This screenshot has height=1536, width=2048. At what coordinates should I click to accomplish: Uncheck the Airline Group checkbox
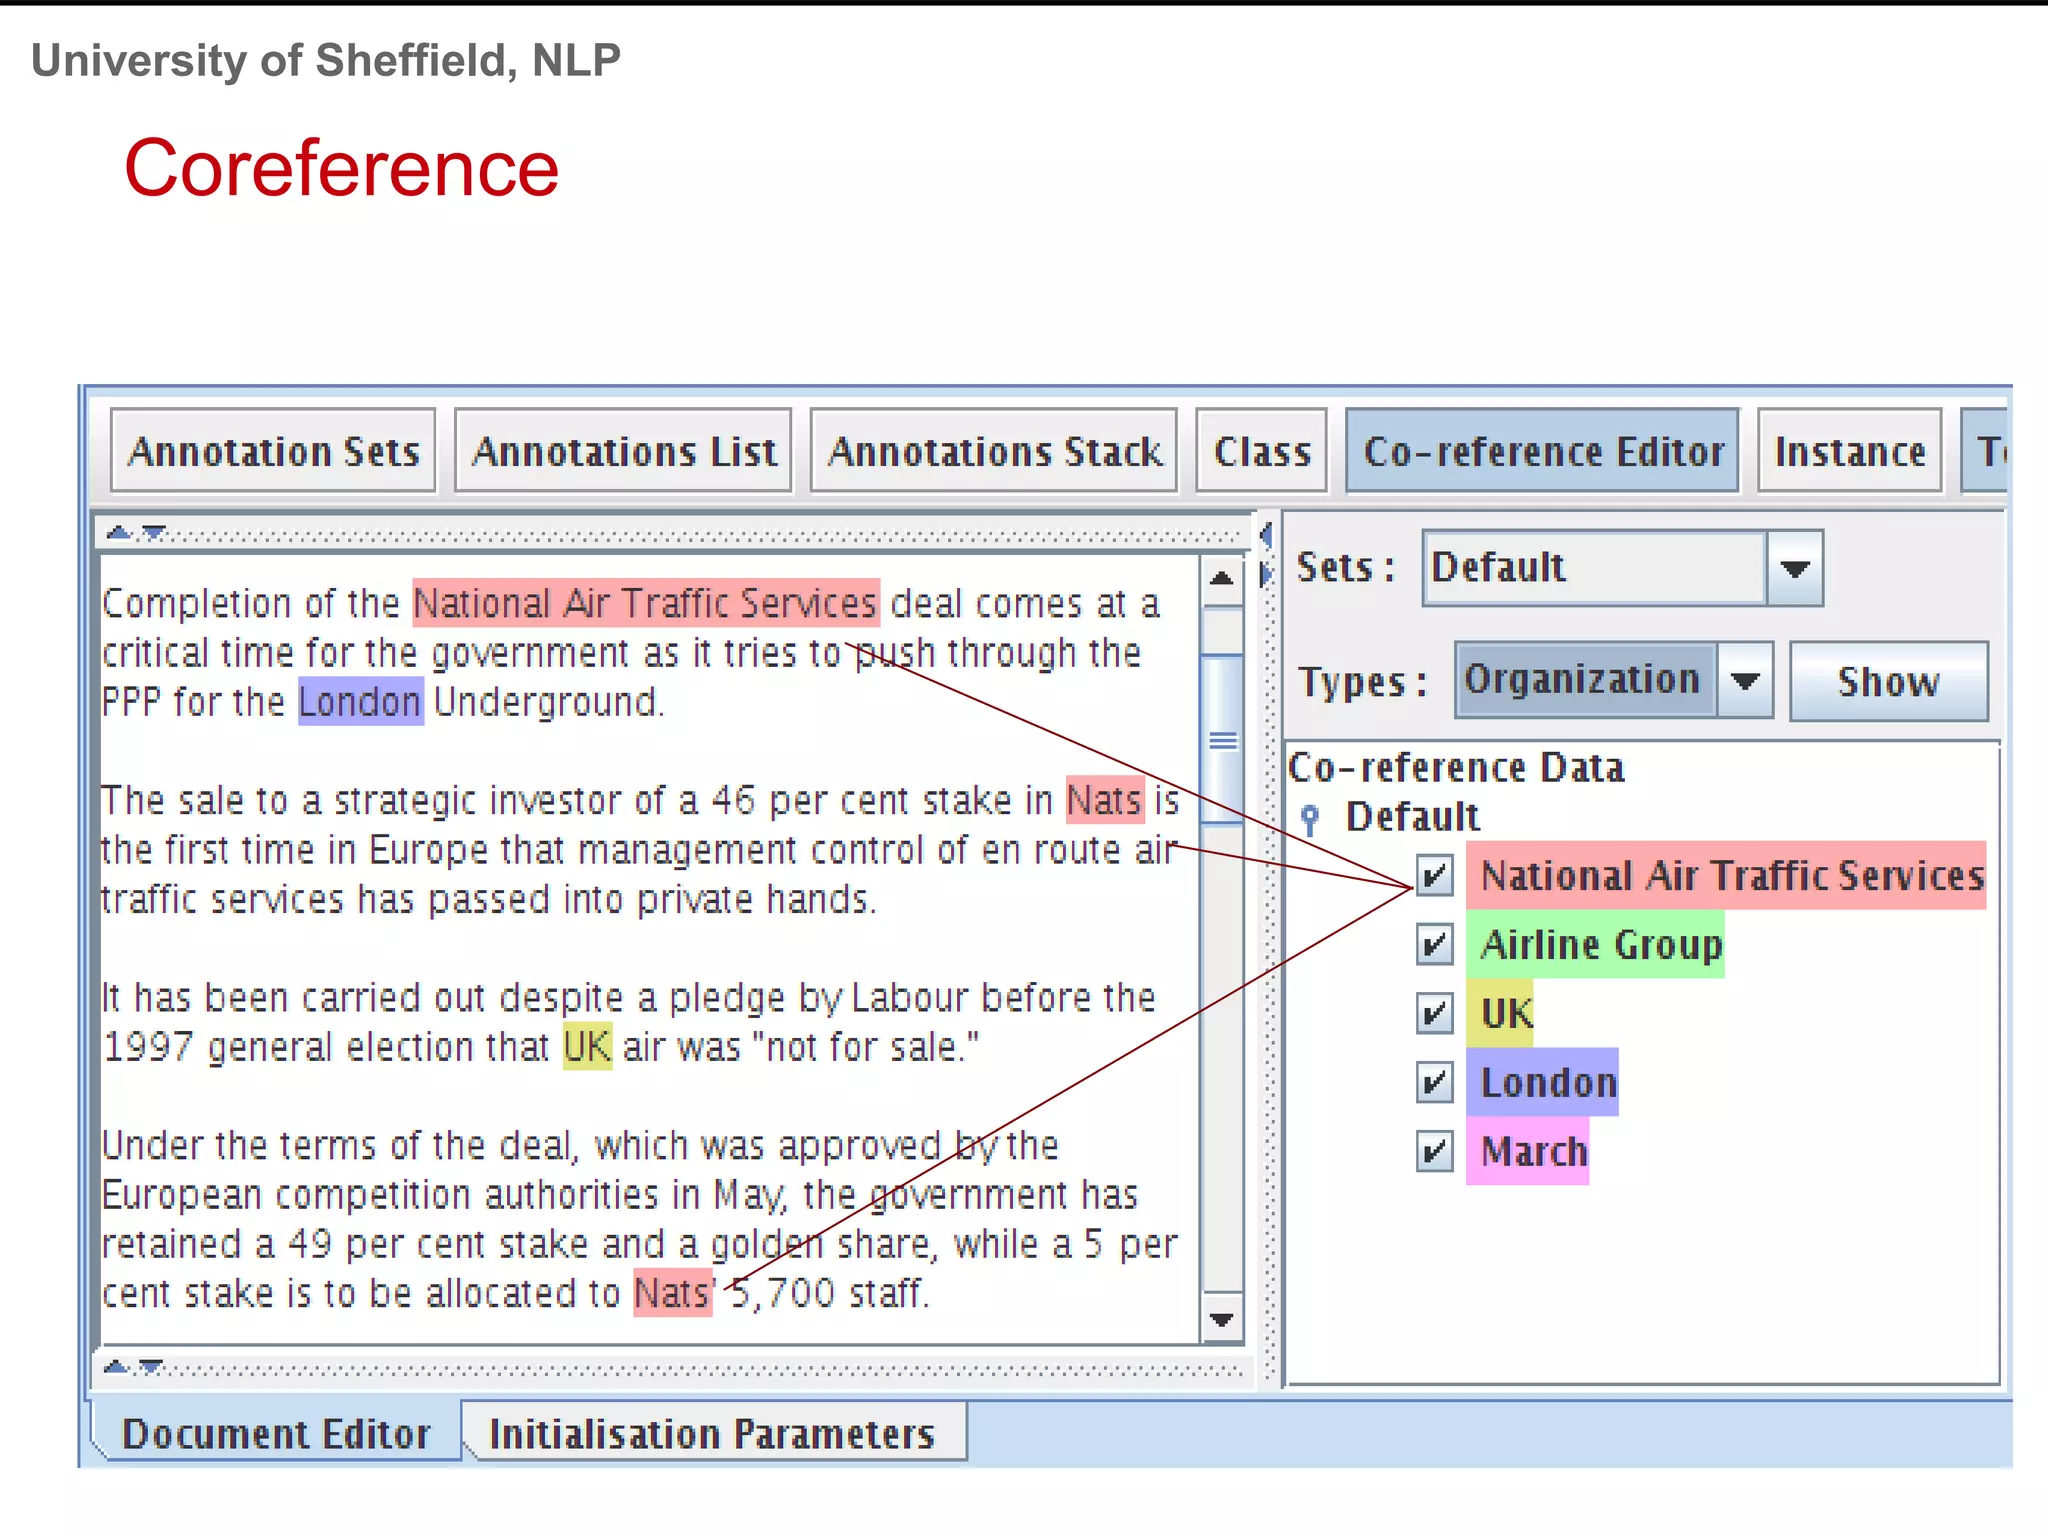[1435, 944]
